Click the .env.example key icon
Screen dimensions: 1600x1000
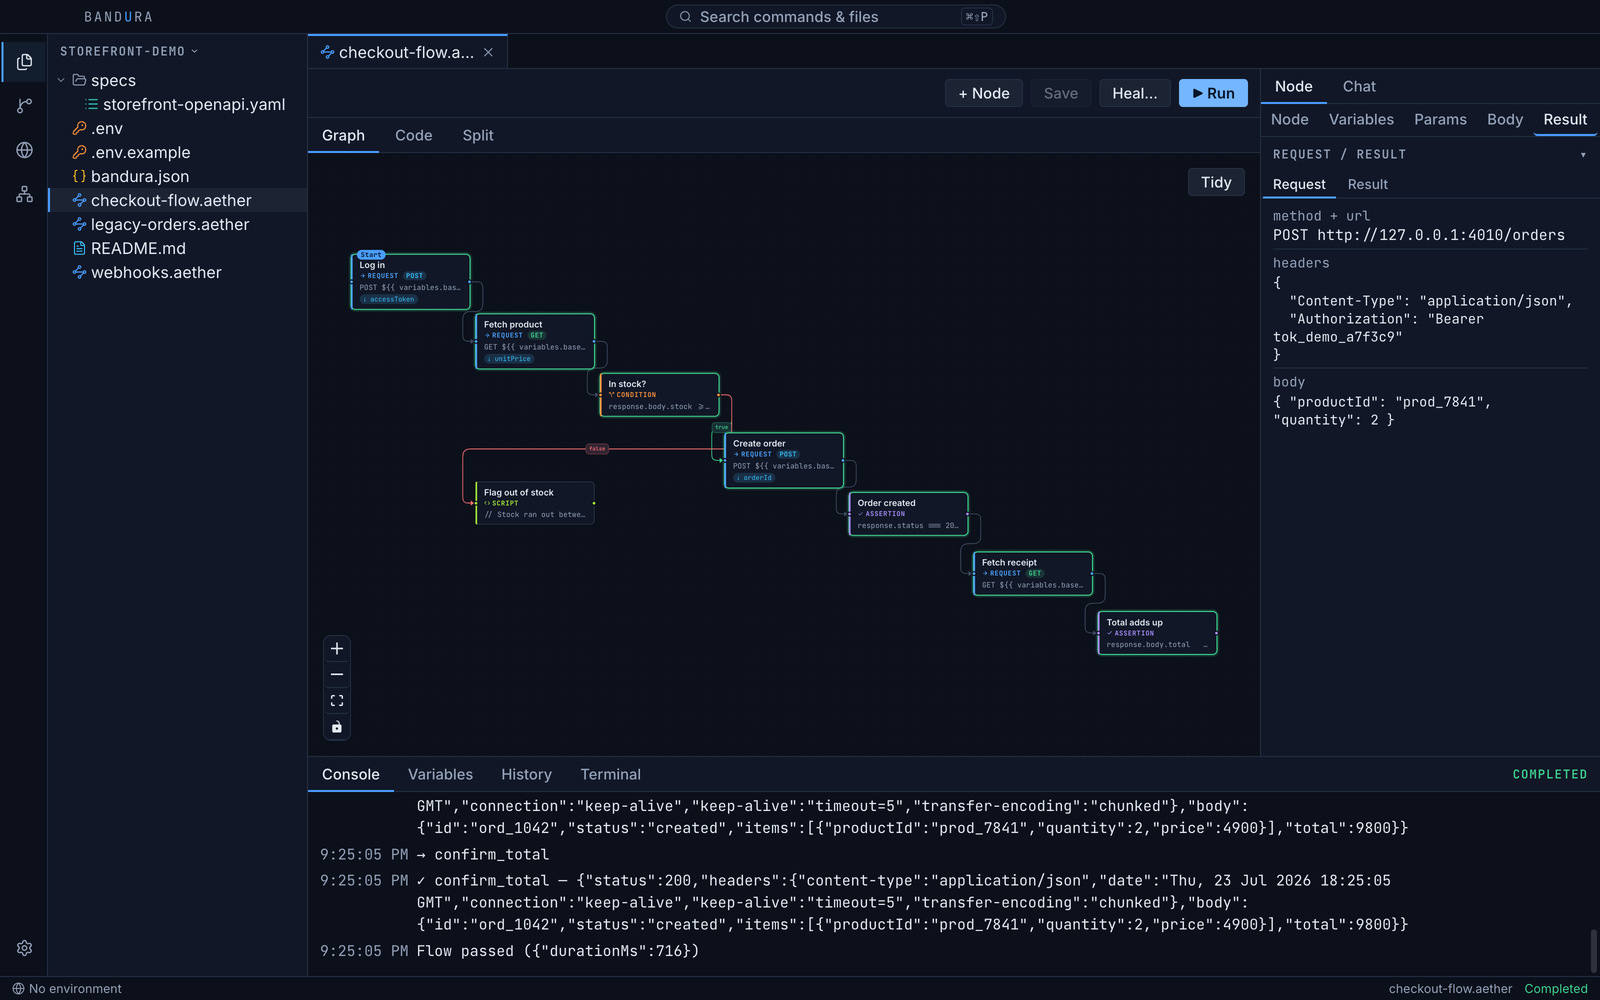pos(79,152)
